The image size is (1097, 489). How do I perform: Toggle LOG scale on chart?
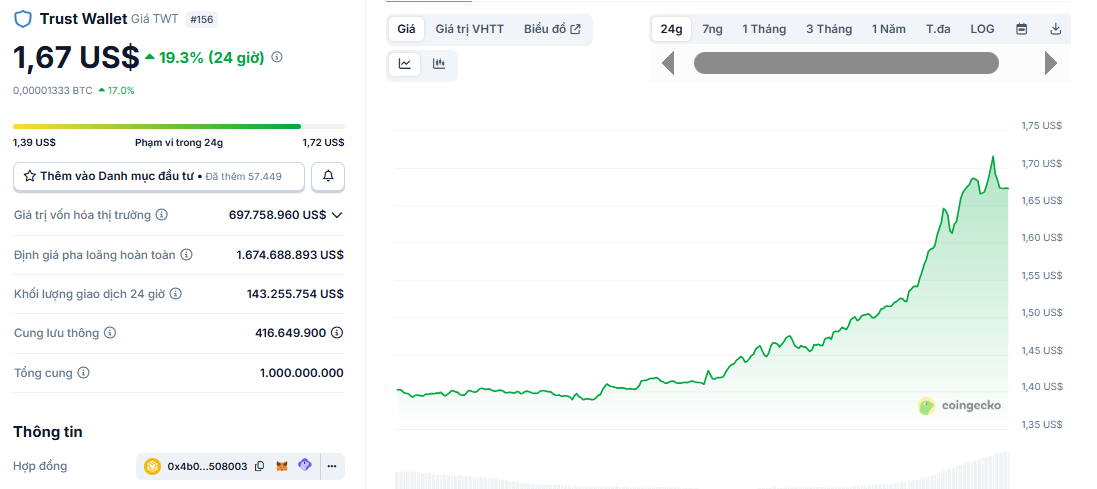982,29
